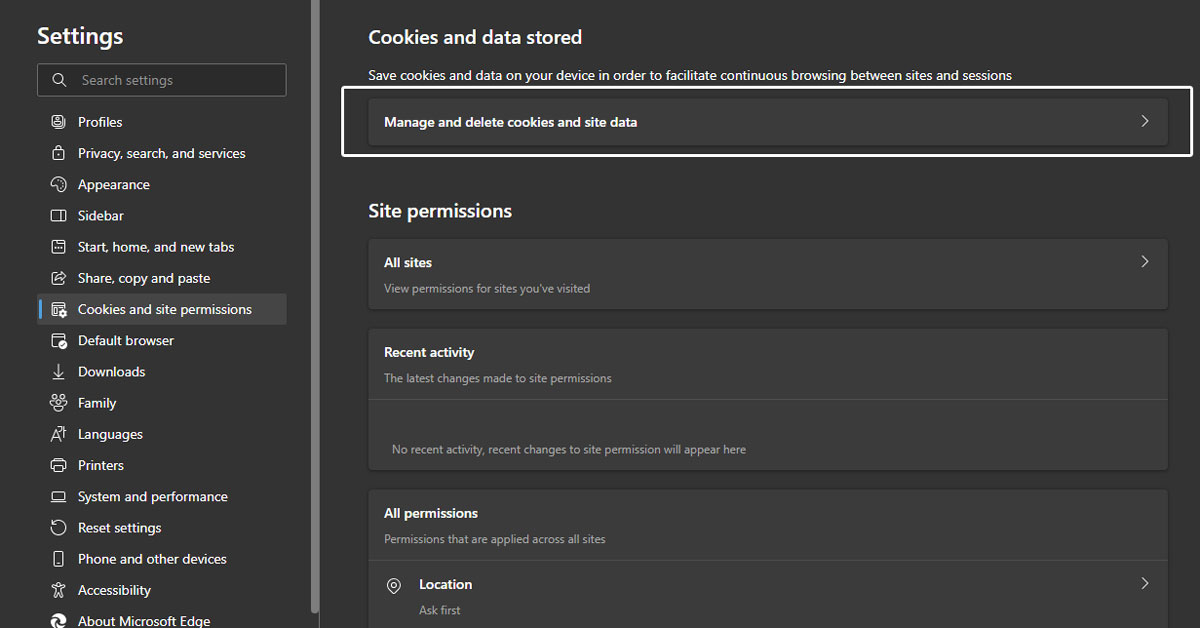Click the Share, copy and paste icon
This screenshot has width=1200, height=628.
pos(58,278)
